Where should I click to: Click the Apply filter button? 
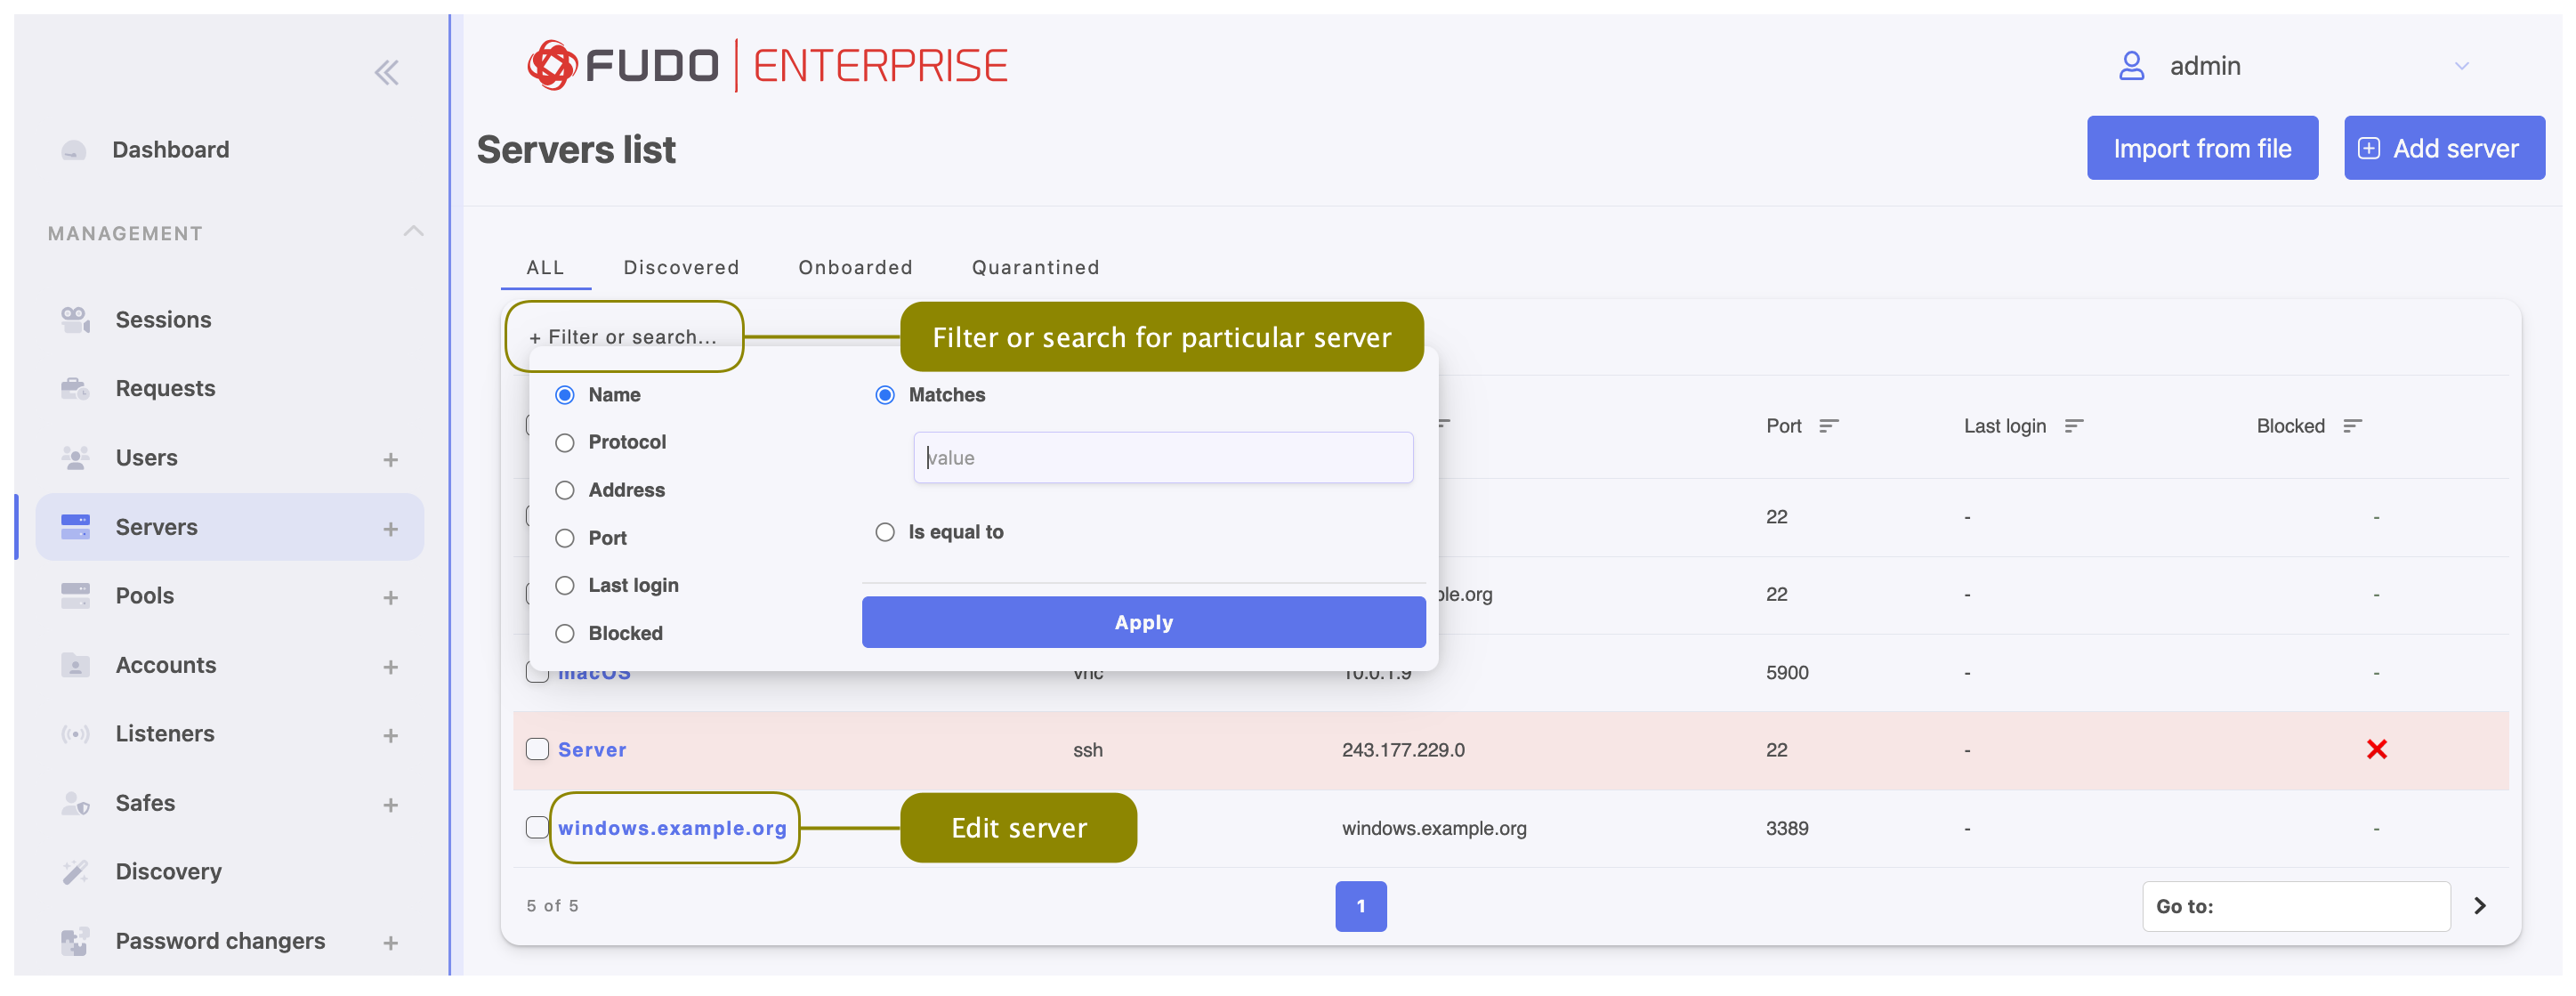[1143, 623]
